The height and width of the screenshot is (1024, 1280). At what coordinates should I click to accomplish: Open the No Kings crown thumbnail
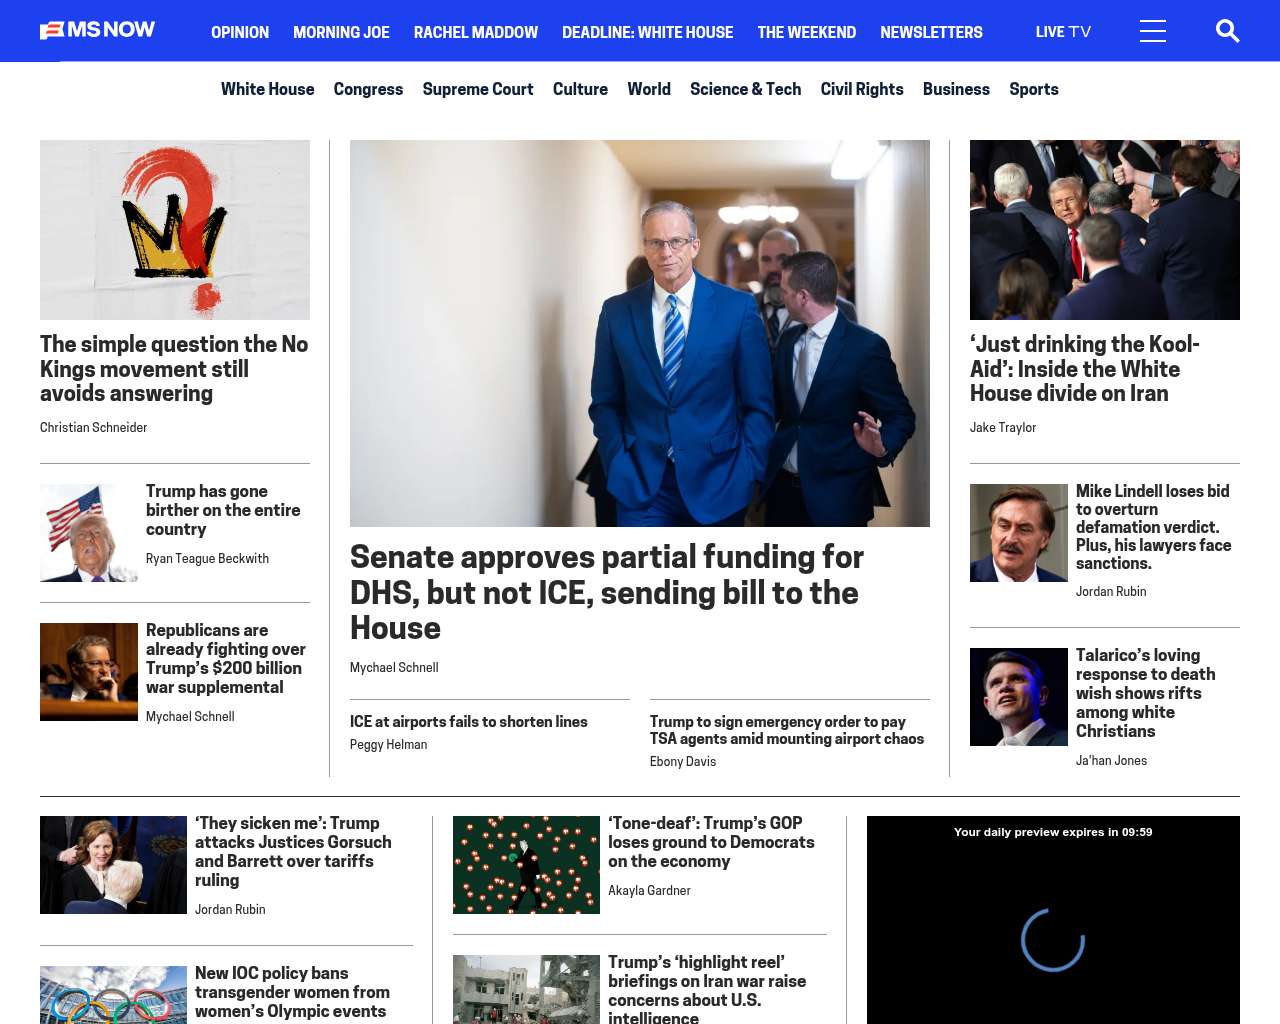(x=175, y=230)
